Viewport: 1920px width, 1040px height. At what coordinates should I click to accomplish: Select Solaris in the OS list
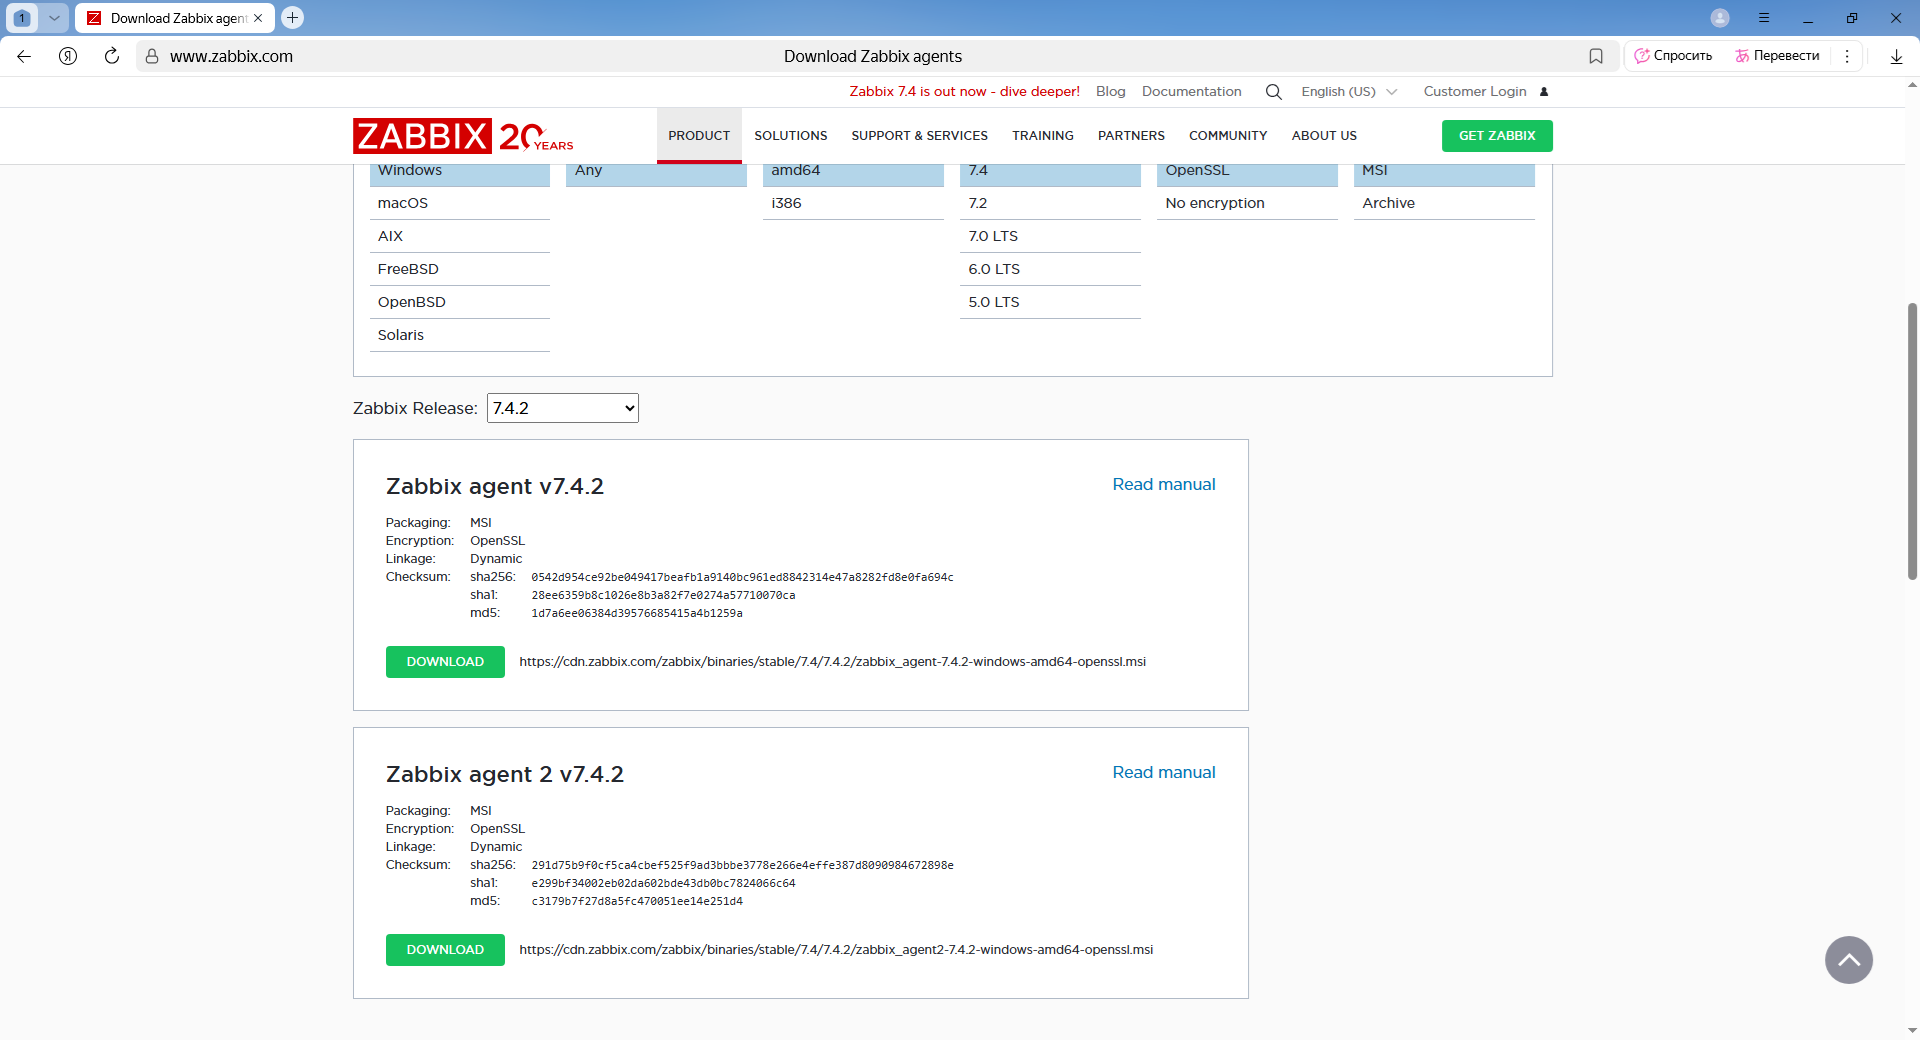click(460, 335)
